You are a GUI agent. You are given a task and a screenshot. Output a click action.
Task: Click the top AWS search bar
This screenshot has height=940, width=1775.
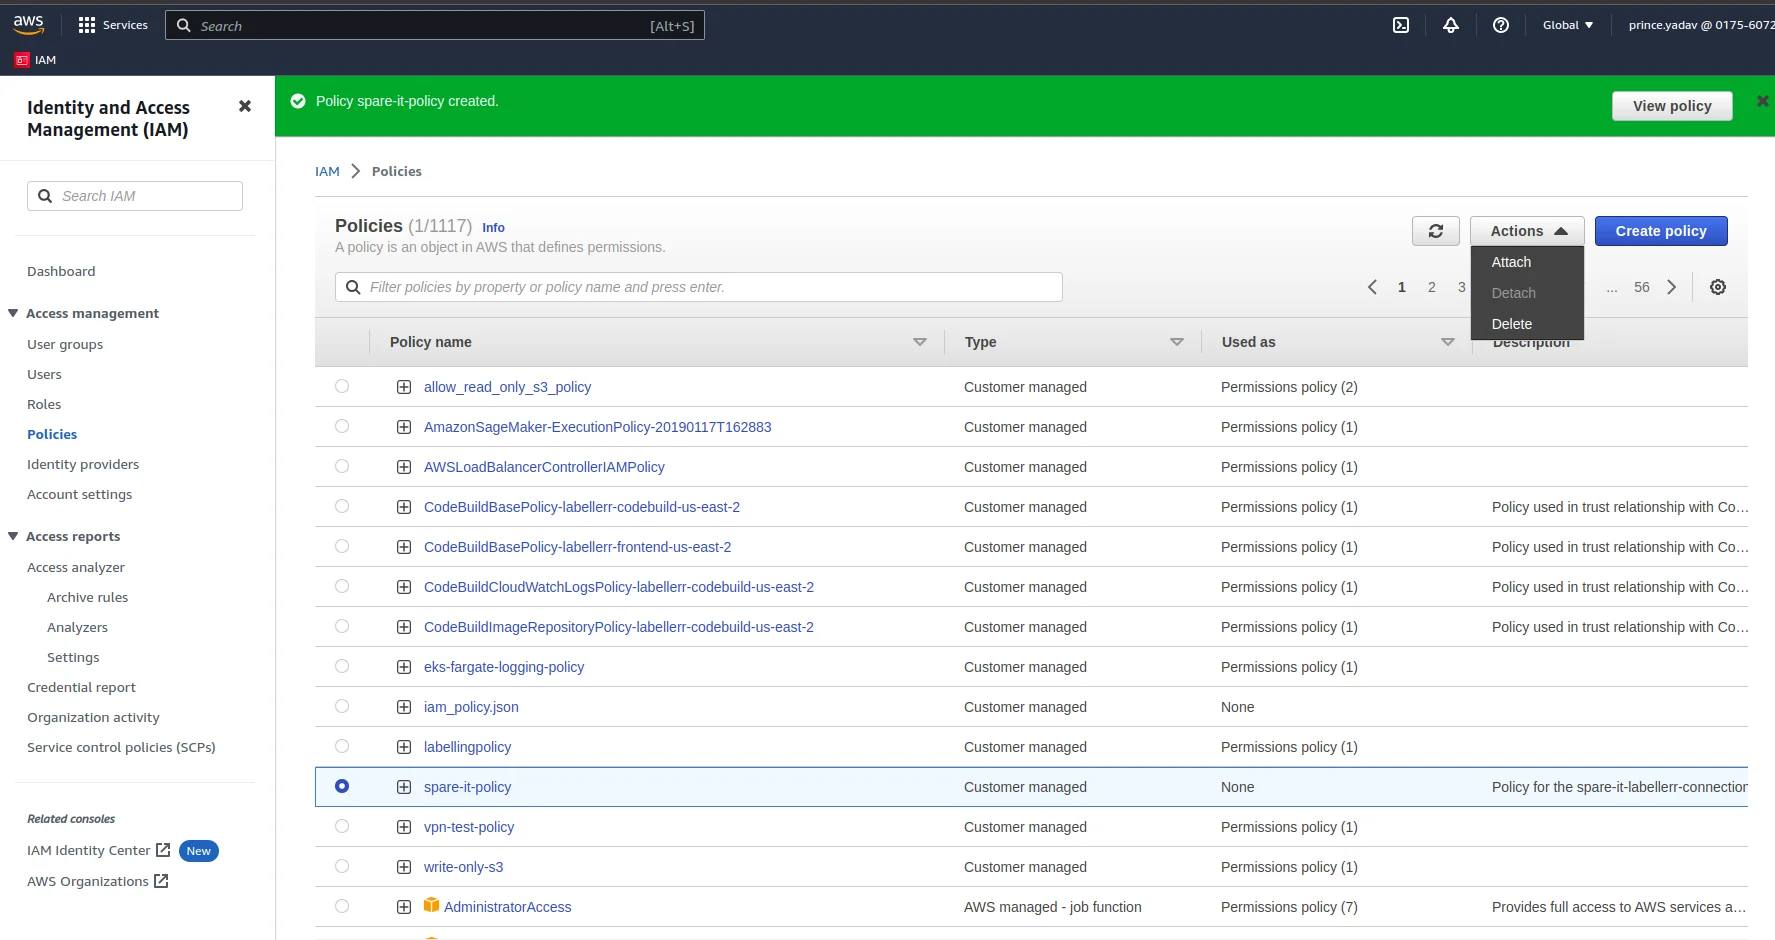[x=435, y=25]
